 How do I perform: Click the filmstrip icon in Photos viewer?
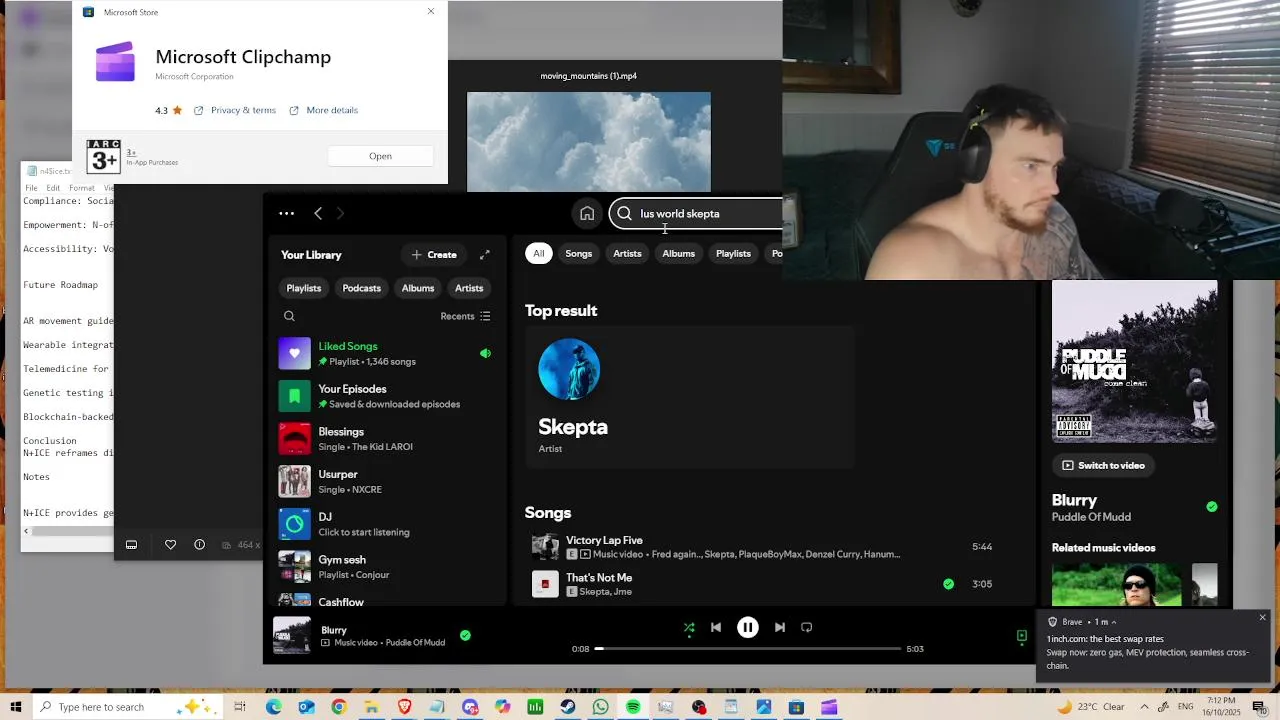pos(131,545)
